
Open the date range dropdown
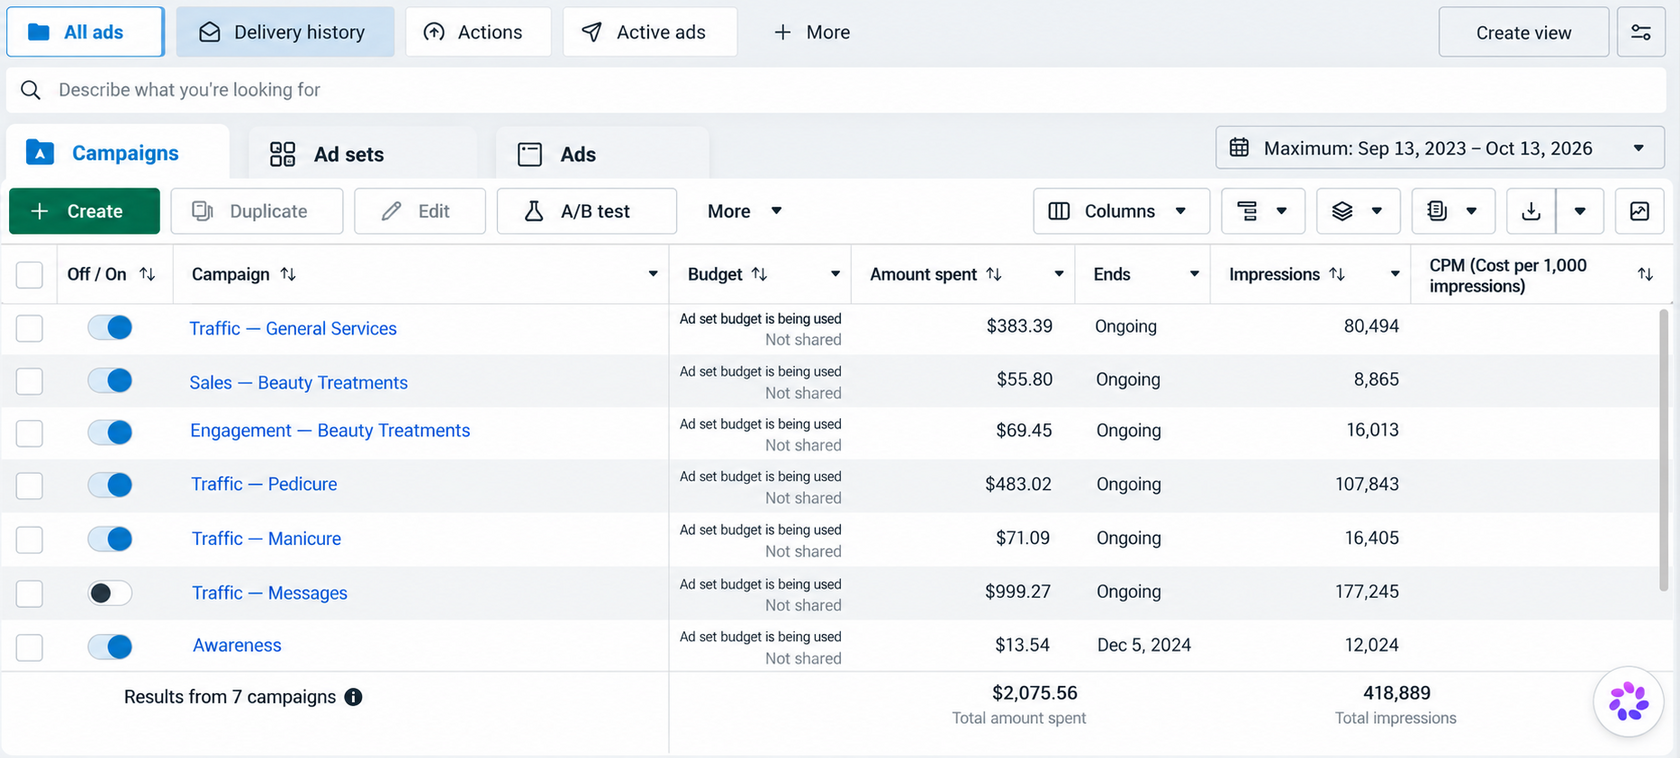coord(1440,148)
